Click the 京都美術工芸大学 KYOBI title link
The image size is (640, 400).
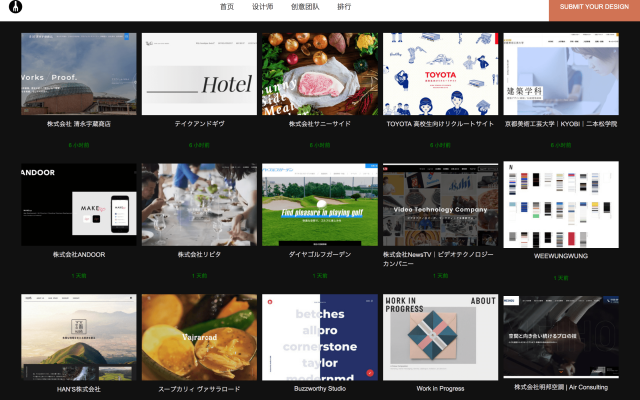(561, 124)
